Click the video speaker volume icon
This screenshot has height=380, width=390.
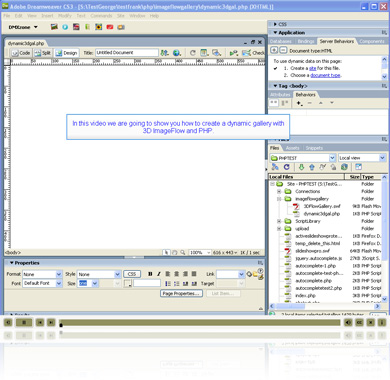click(348, 322)
